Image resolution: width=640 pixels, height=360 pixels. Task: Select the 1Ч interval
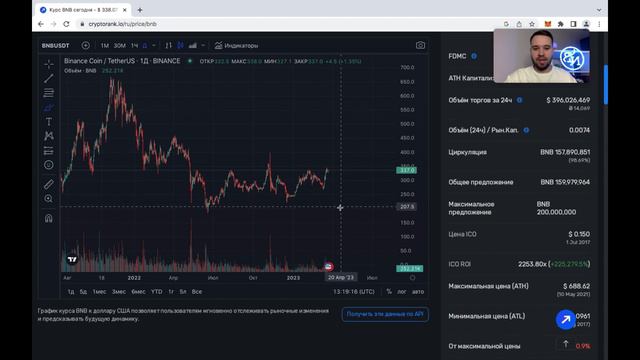tap(134, 45)
